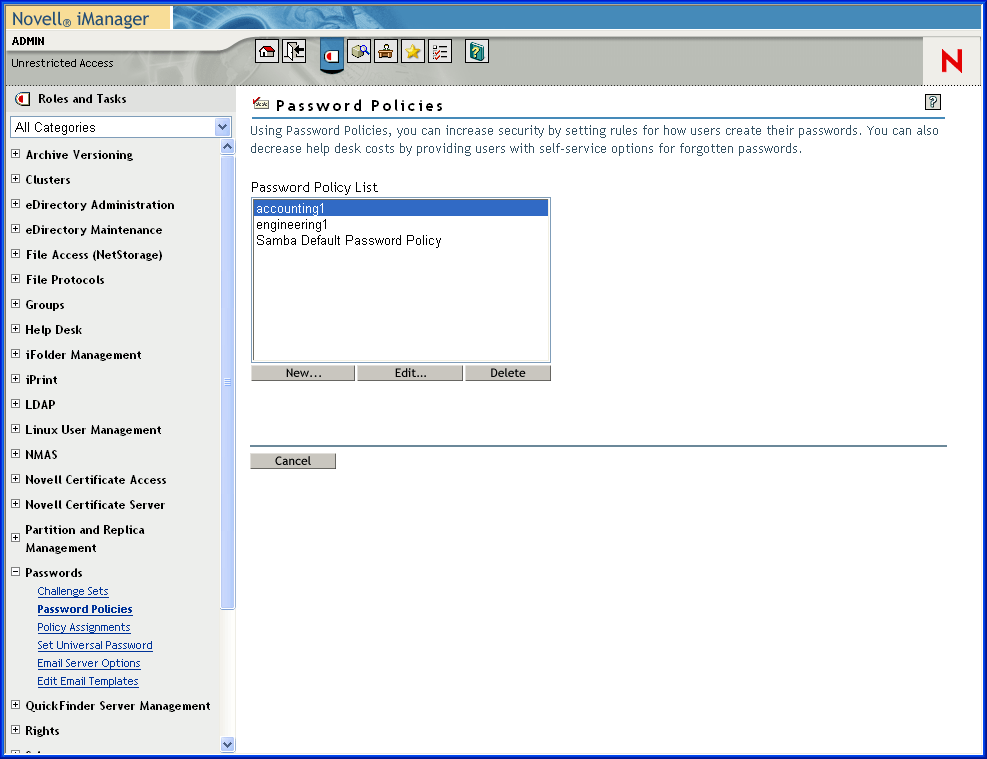
Task: Open Roles and Tasks toolbar view
Action: point(332,54)
